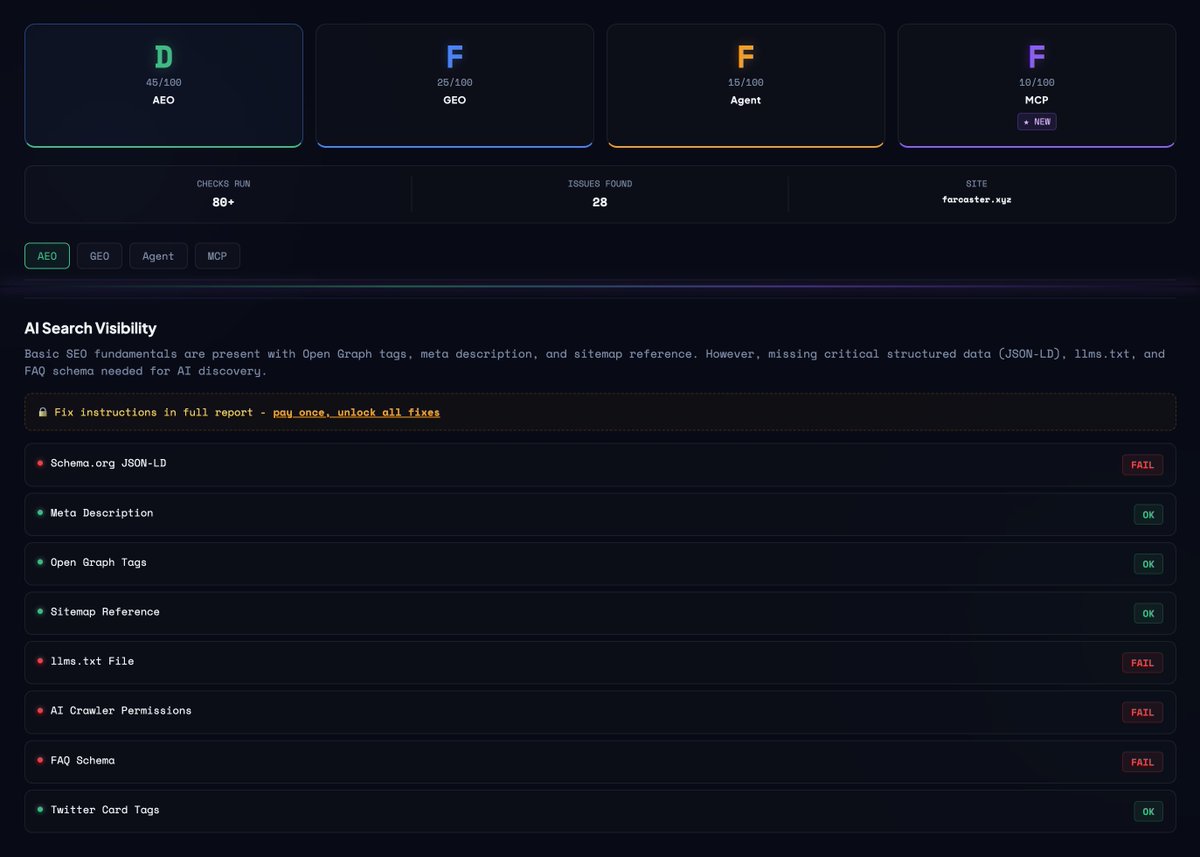The image size is (1200, 857).
Task: Open the MCP score card
Action: coord(1037,86)
